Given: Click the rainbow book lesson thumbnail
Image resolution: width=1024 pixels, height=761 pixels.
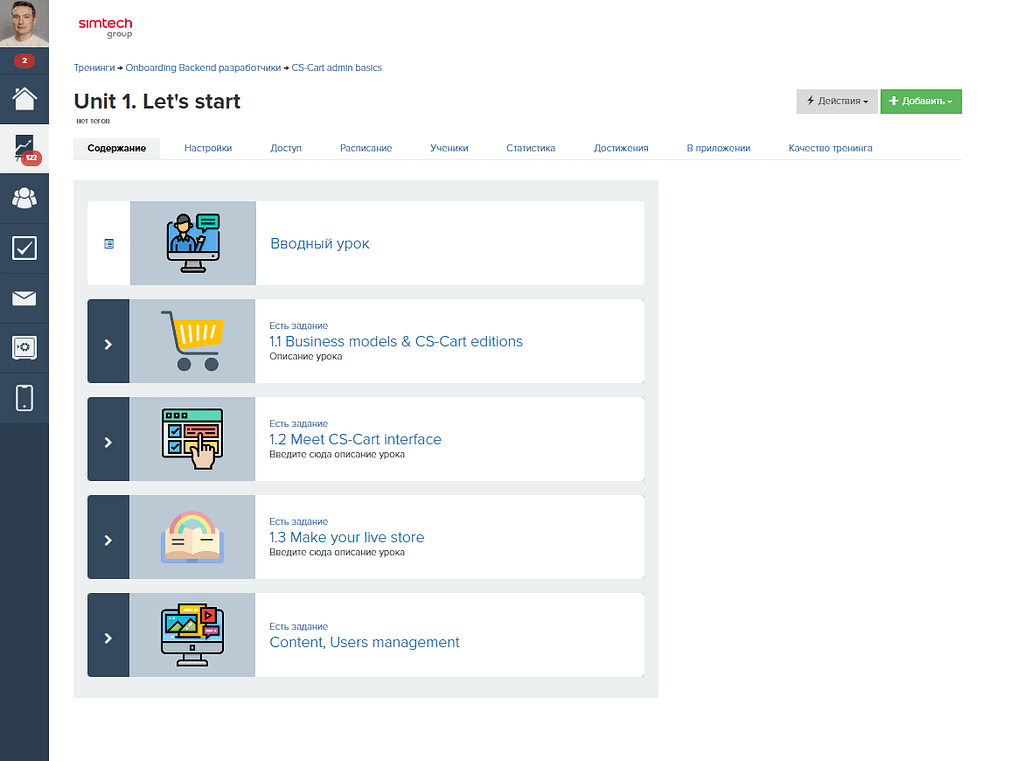Looking at the screenshot, I should pyautogui.click(x=193, y=537).
